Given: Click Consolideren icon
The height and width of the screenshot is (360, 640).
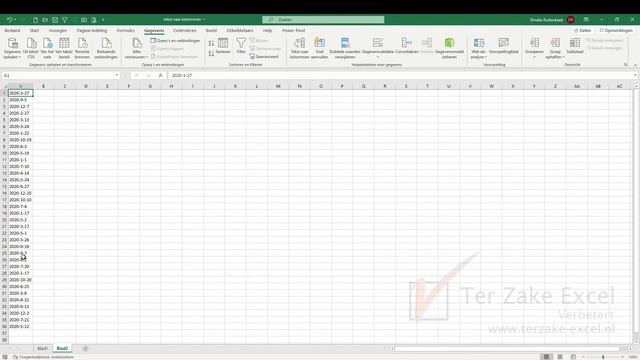Looking at the screenshot, I should point(407,46).
